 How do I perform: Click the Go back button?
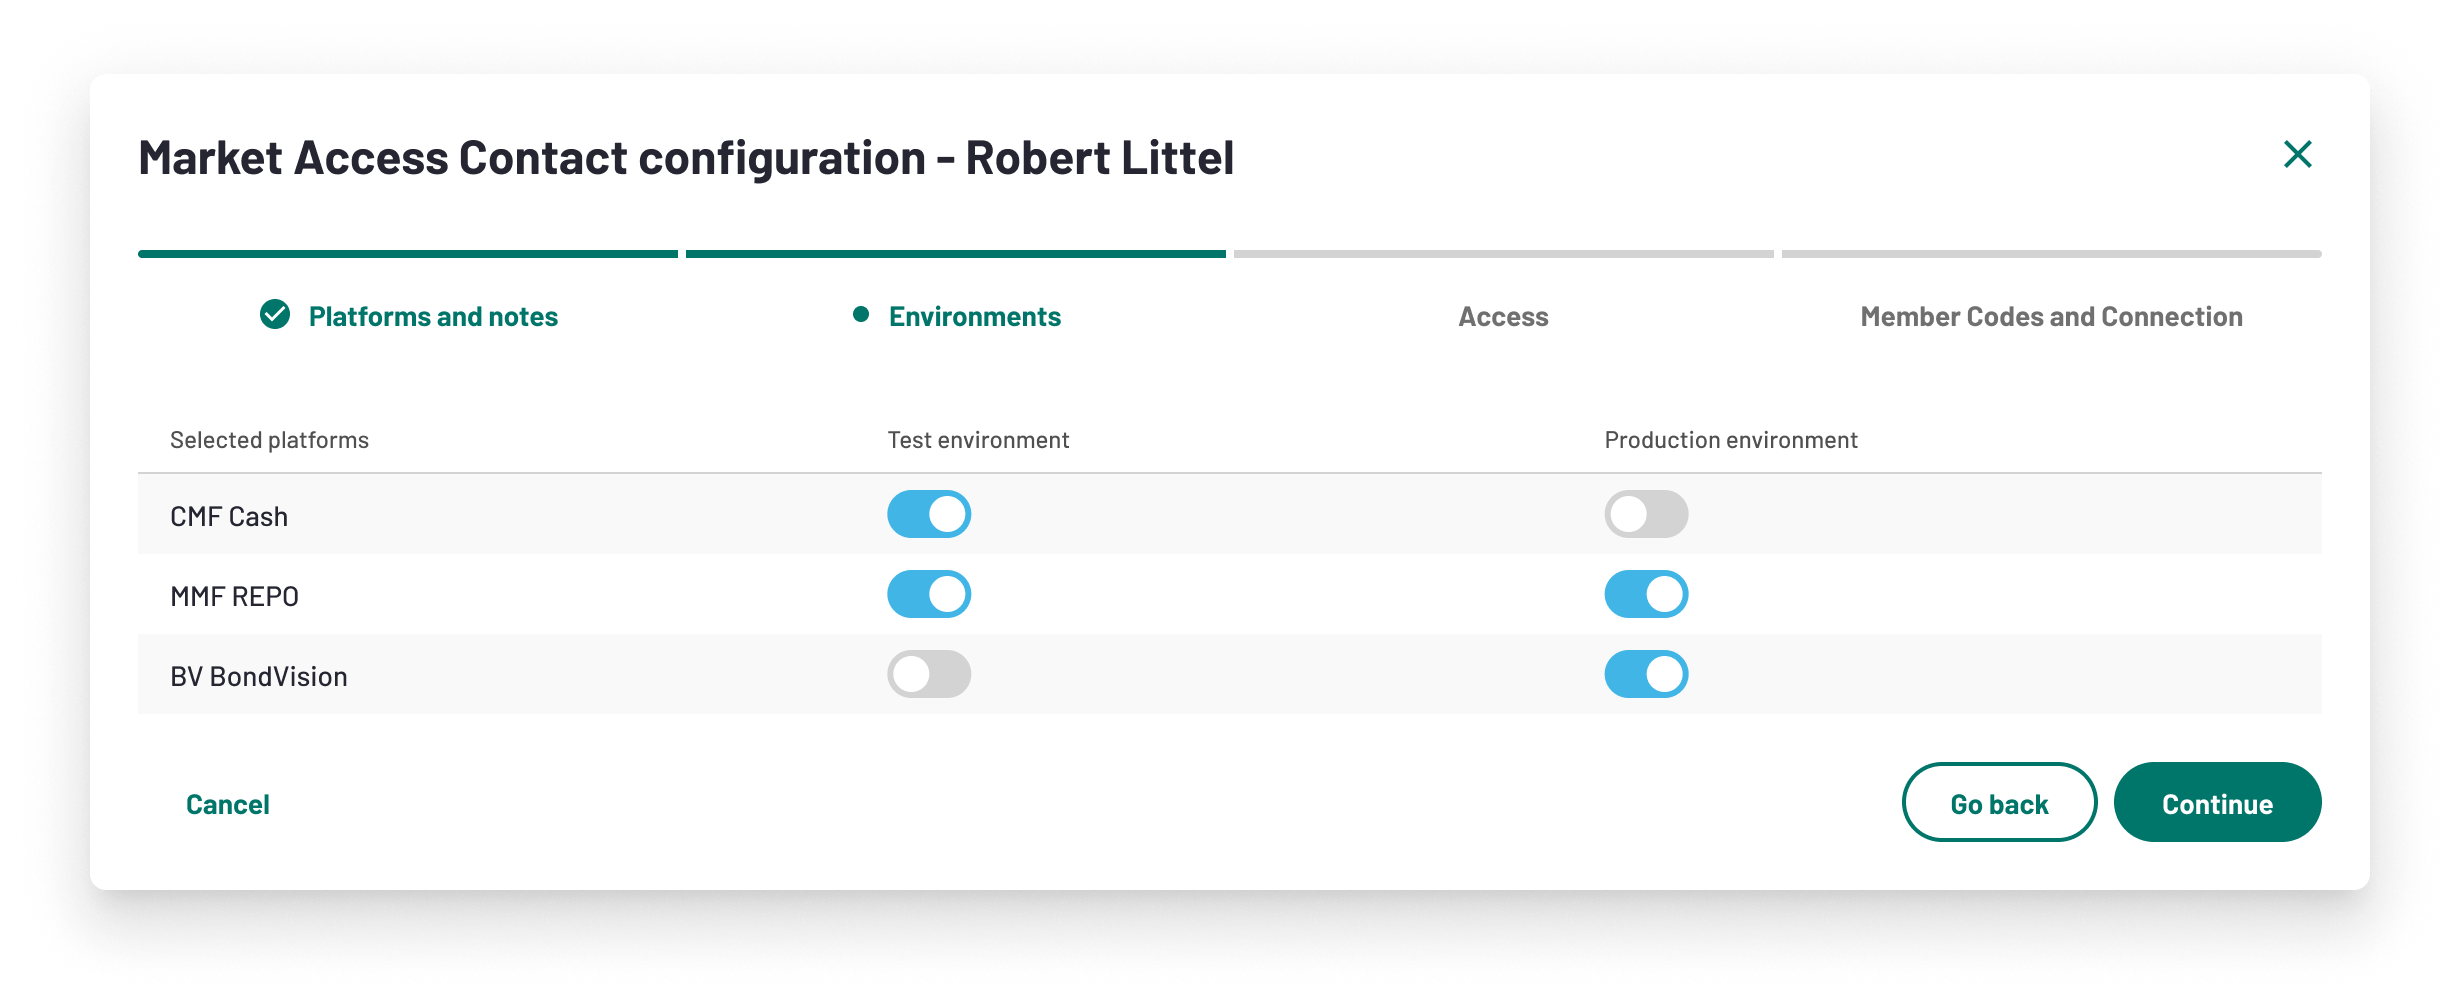pos(1999,803)
